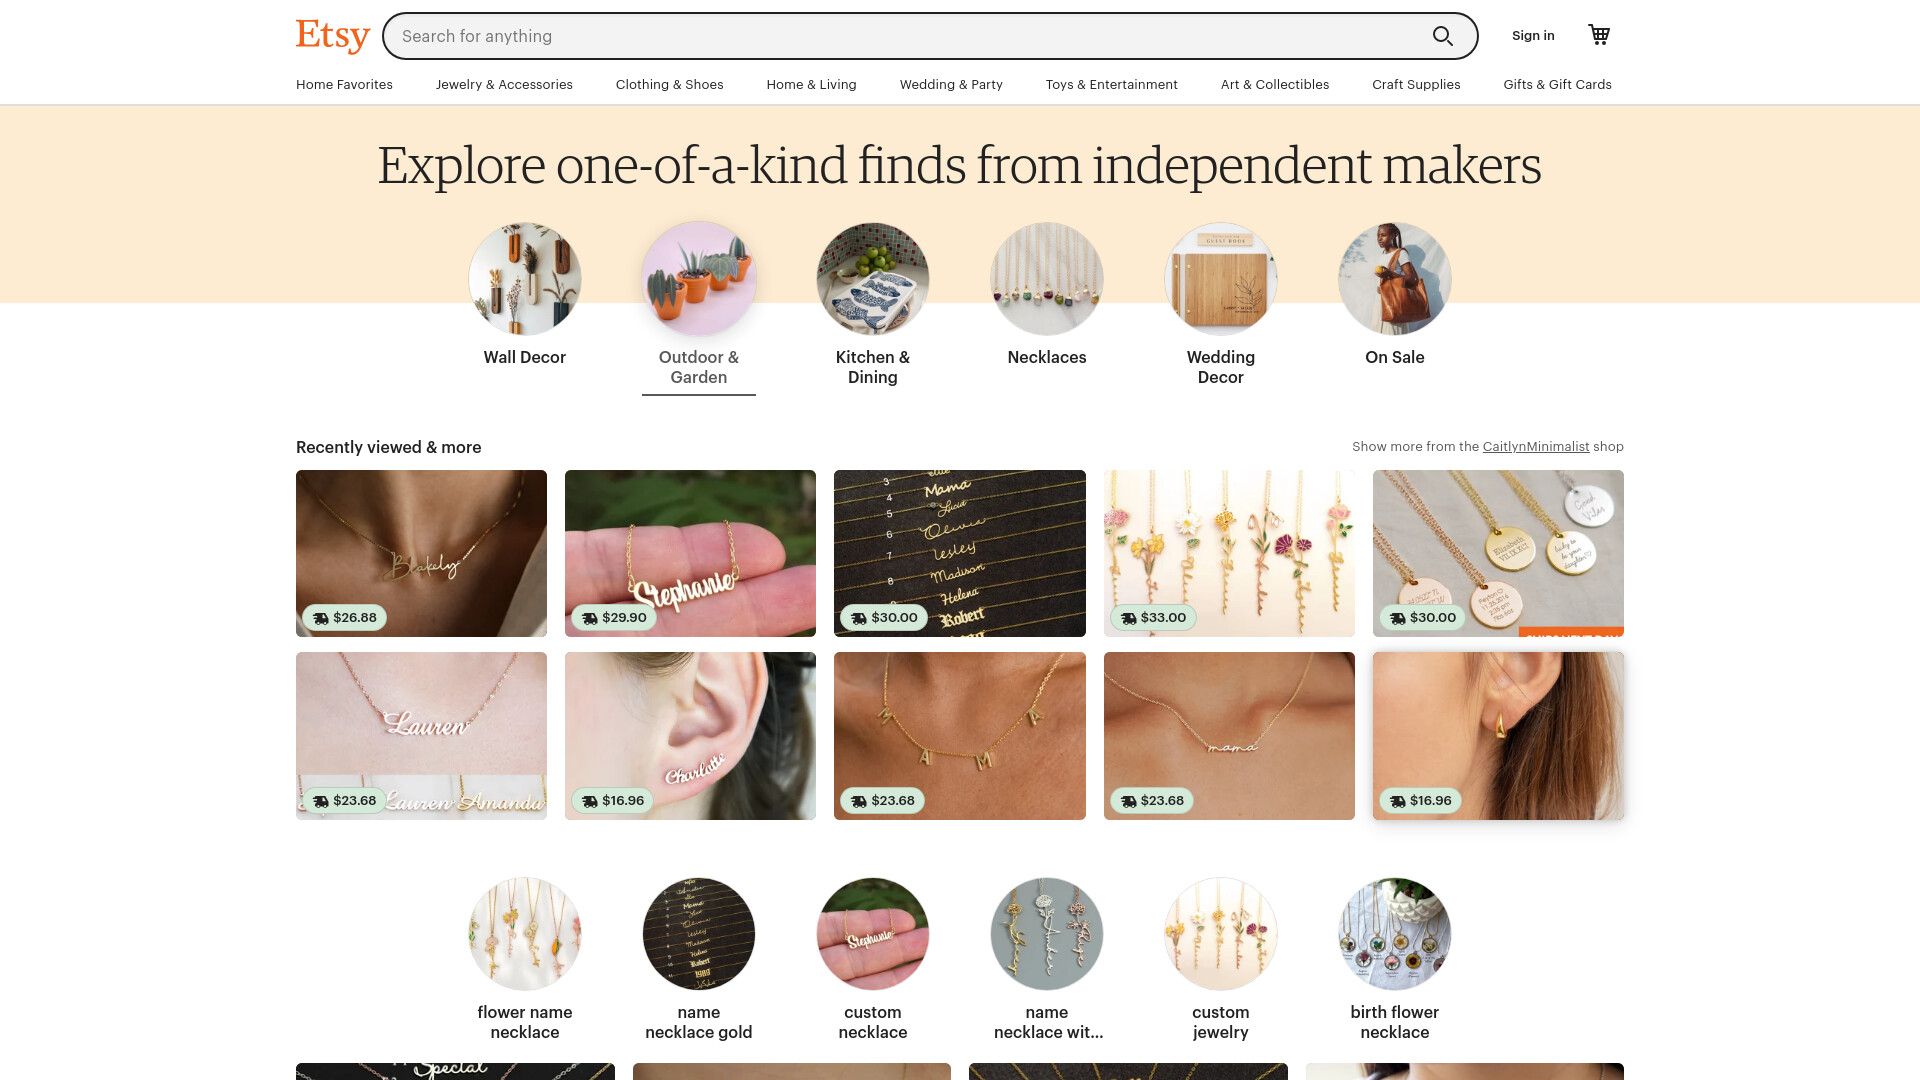This screenshot has height=1080, width=1920.
Task: Open the Necklaces category circle
Action: (x=1047, y=279)
